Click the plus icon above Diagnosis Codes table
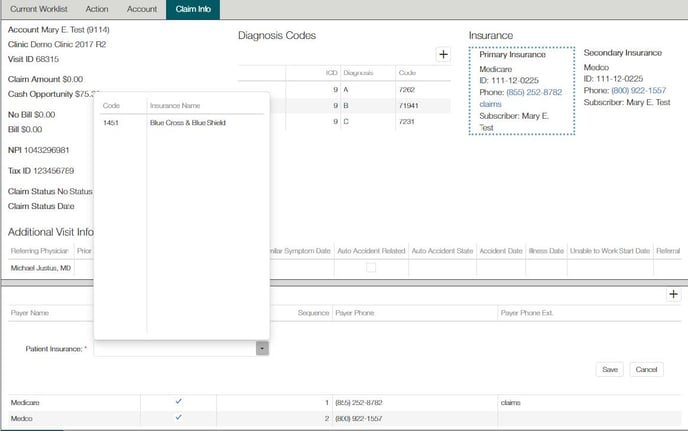The image size is (688, 431). tap(443, 54)
